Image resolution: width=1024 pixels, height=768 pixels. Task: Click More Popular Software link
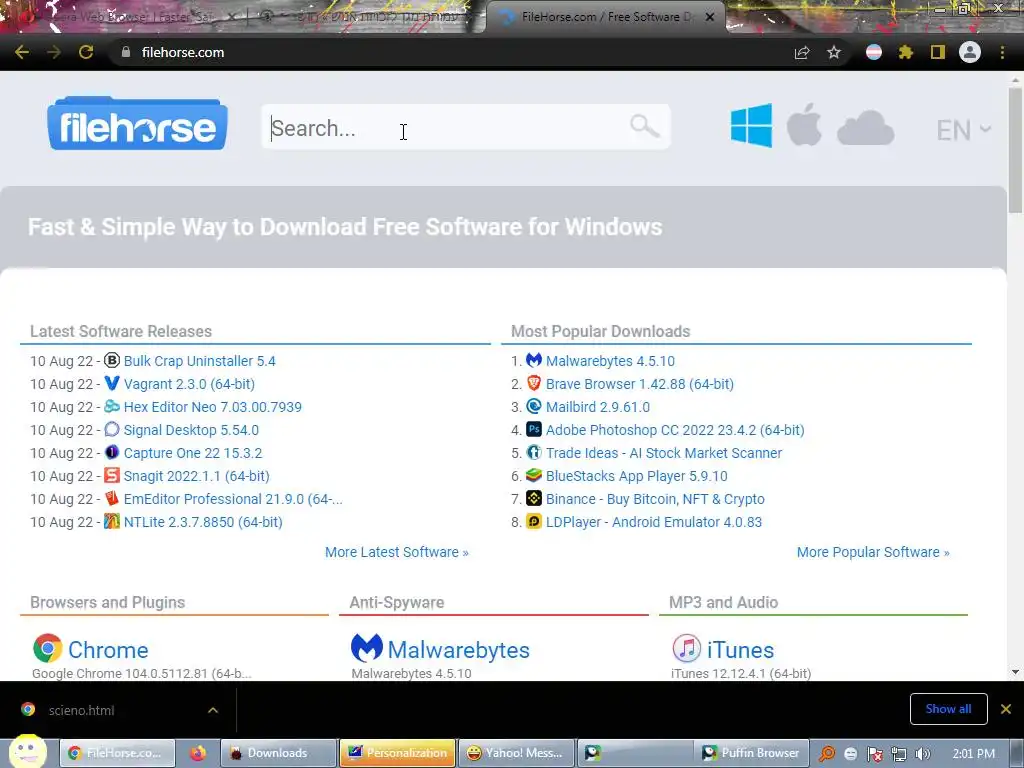(872, 552)
